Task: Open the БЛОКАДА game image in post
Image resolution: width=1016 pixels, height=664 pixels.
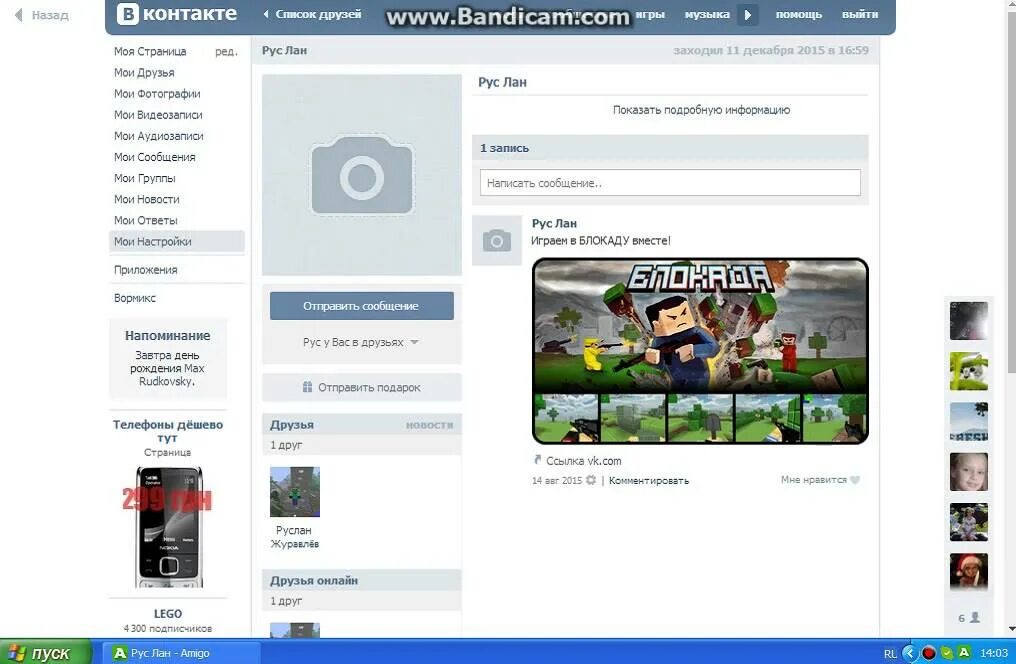Action: (x=700, y=350)
